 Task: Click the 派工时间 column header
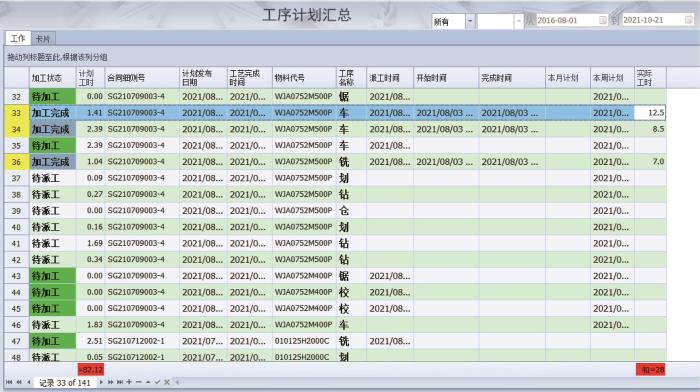[390, 78]
